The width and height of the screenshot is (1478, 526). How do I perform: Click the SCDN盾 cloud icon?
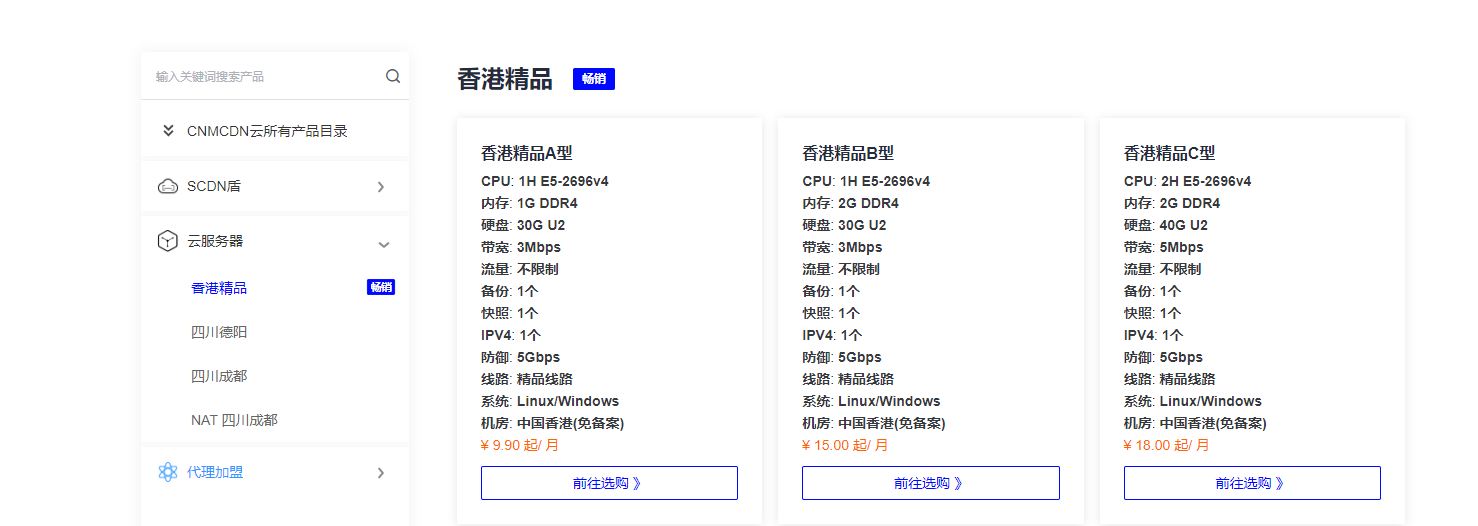point(168,186)
